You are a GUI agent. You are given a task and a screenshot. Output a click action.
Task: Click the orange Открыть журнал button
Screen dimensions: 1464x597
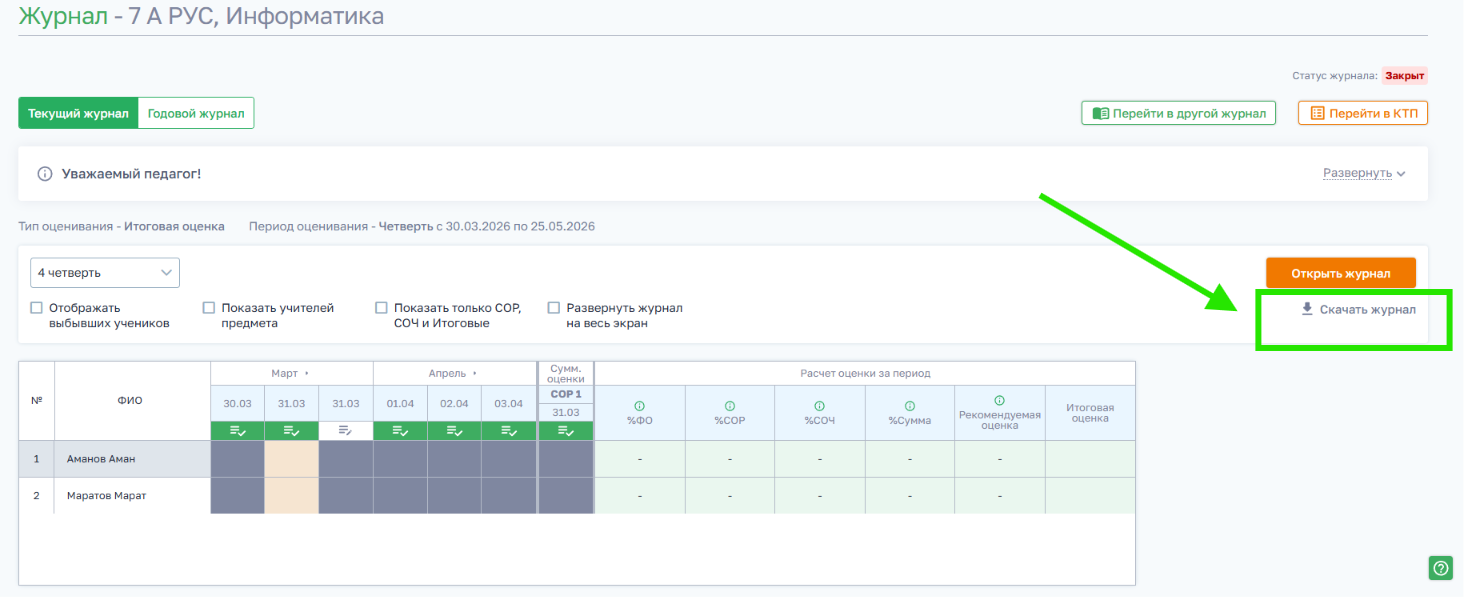1341,273
